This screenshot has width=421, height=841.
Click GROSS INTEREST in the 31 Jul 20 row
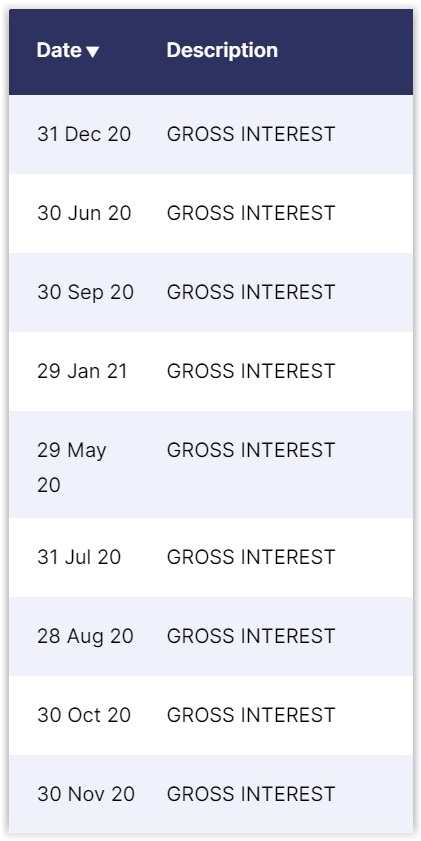click(251, 557)
